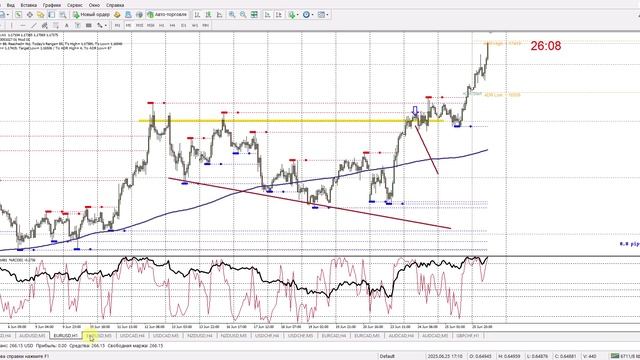Select the H4 timeframe
The width and height of the screenshot is (640, 360).
click(x=172, y=25)
